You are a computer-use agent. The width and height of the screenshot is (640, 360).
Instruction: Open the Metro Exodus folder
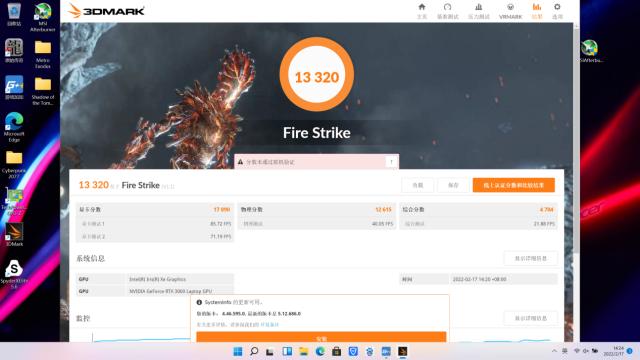[x=42, y=54]
